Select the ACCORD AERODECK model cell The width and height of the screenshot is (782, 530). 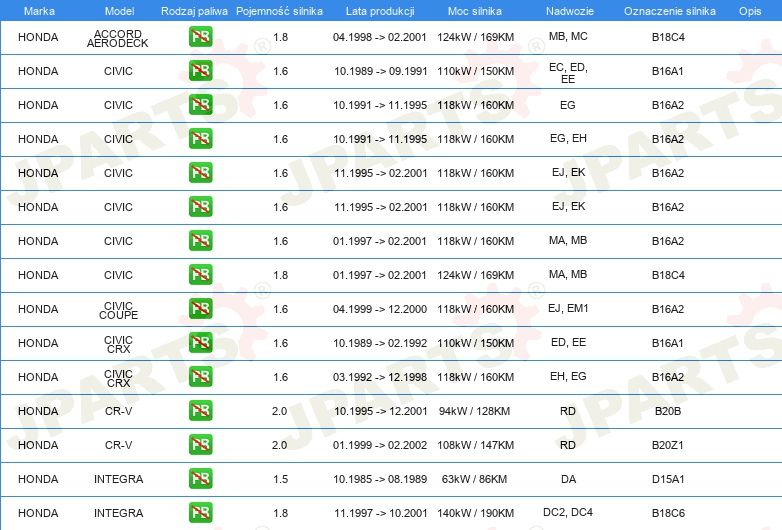(118, 38)
